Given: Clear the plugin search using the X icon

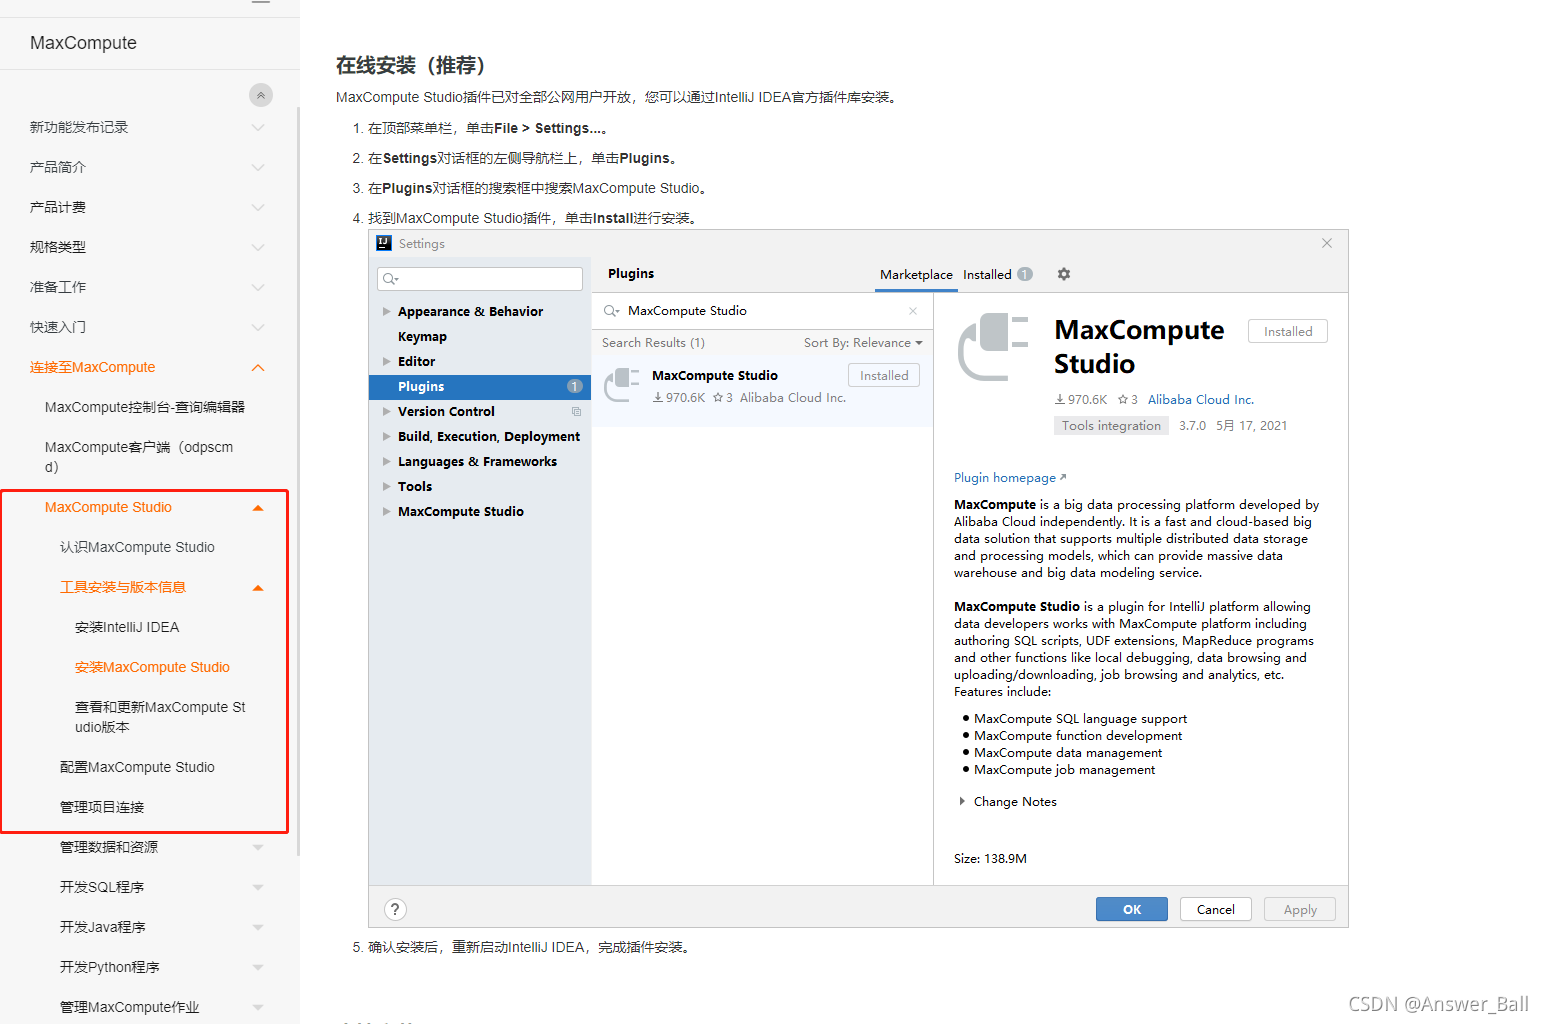Looking at the screenshot, I should pos(912,311).
